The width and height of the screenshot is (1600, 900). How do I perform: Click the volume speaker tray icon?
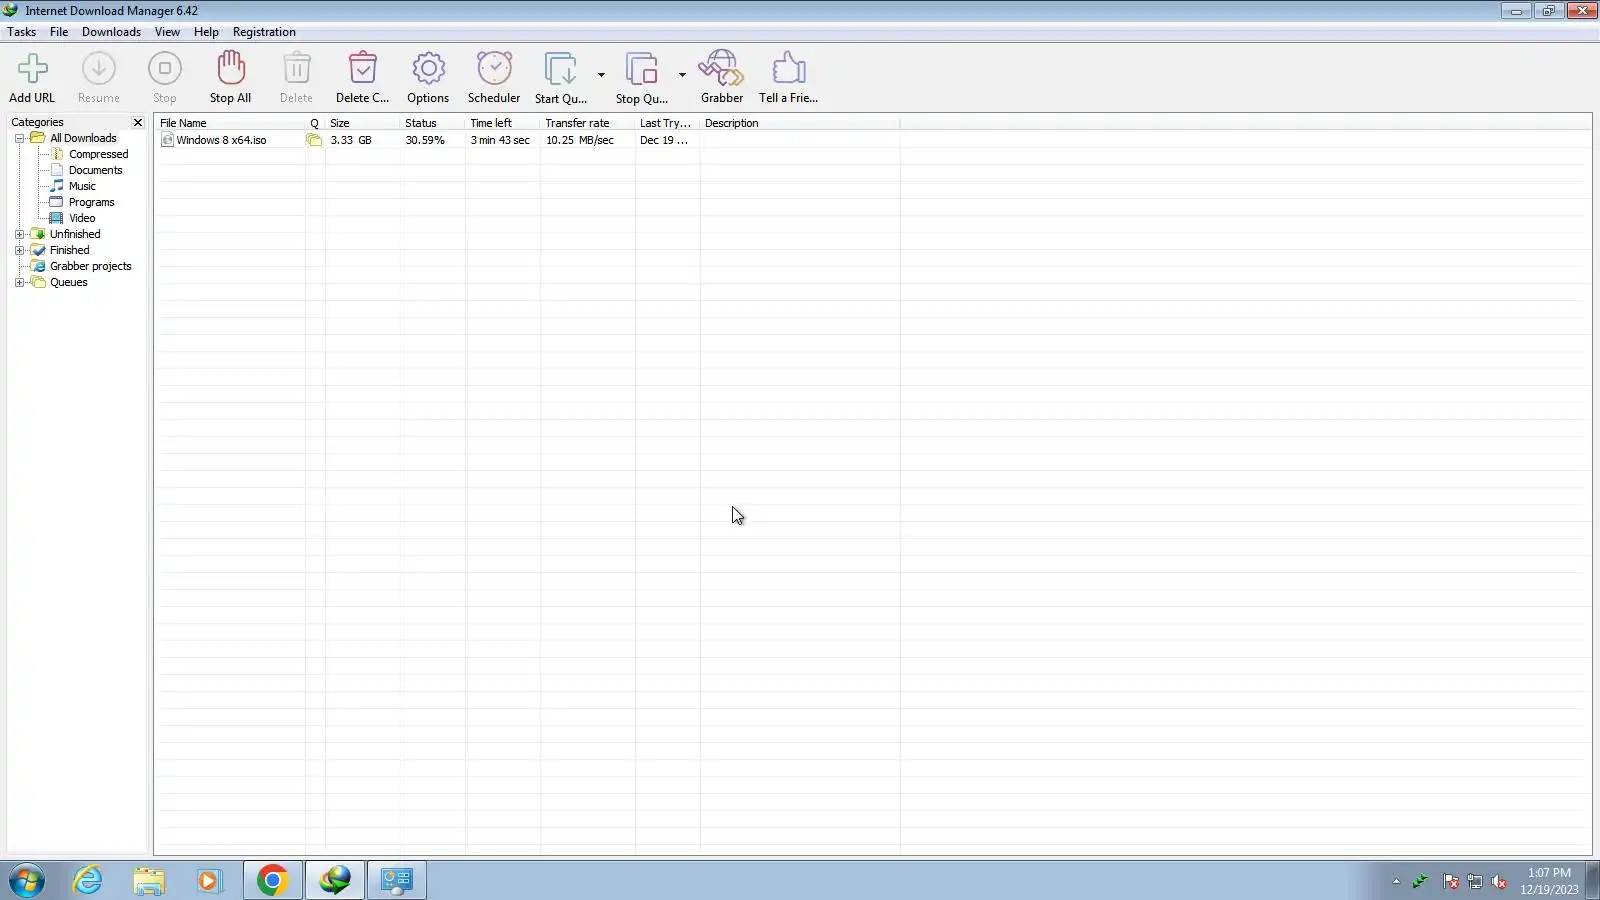click(1499, 881)
